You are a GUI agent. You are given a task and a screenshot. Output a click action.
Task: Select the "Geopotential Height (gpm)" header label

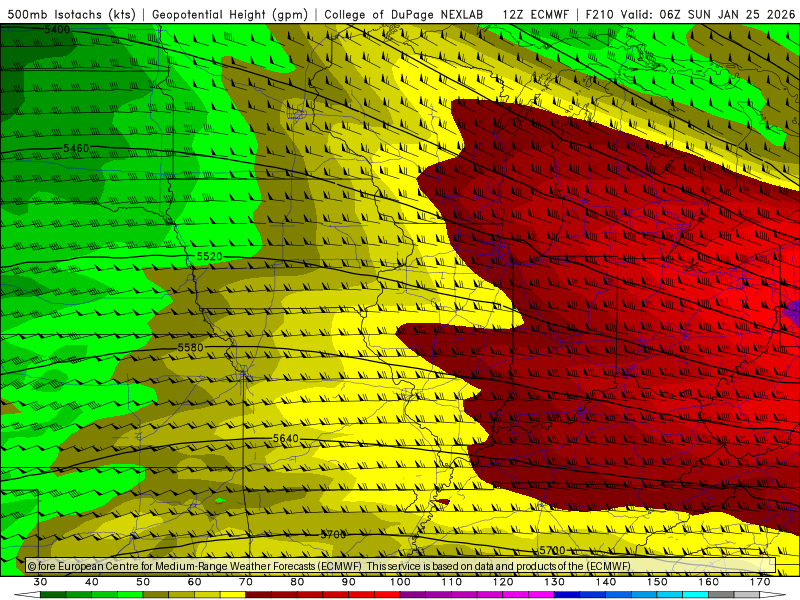(x=230, y=14)
